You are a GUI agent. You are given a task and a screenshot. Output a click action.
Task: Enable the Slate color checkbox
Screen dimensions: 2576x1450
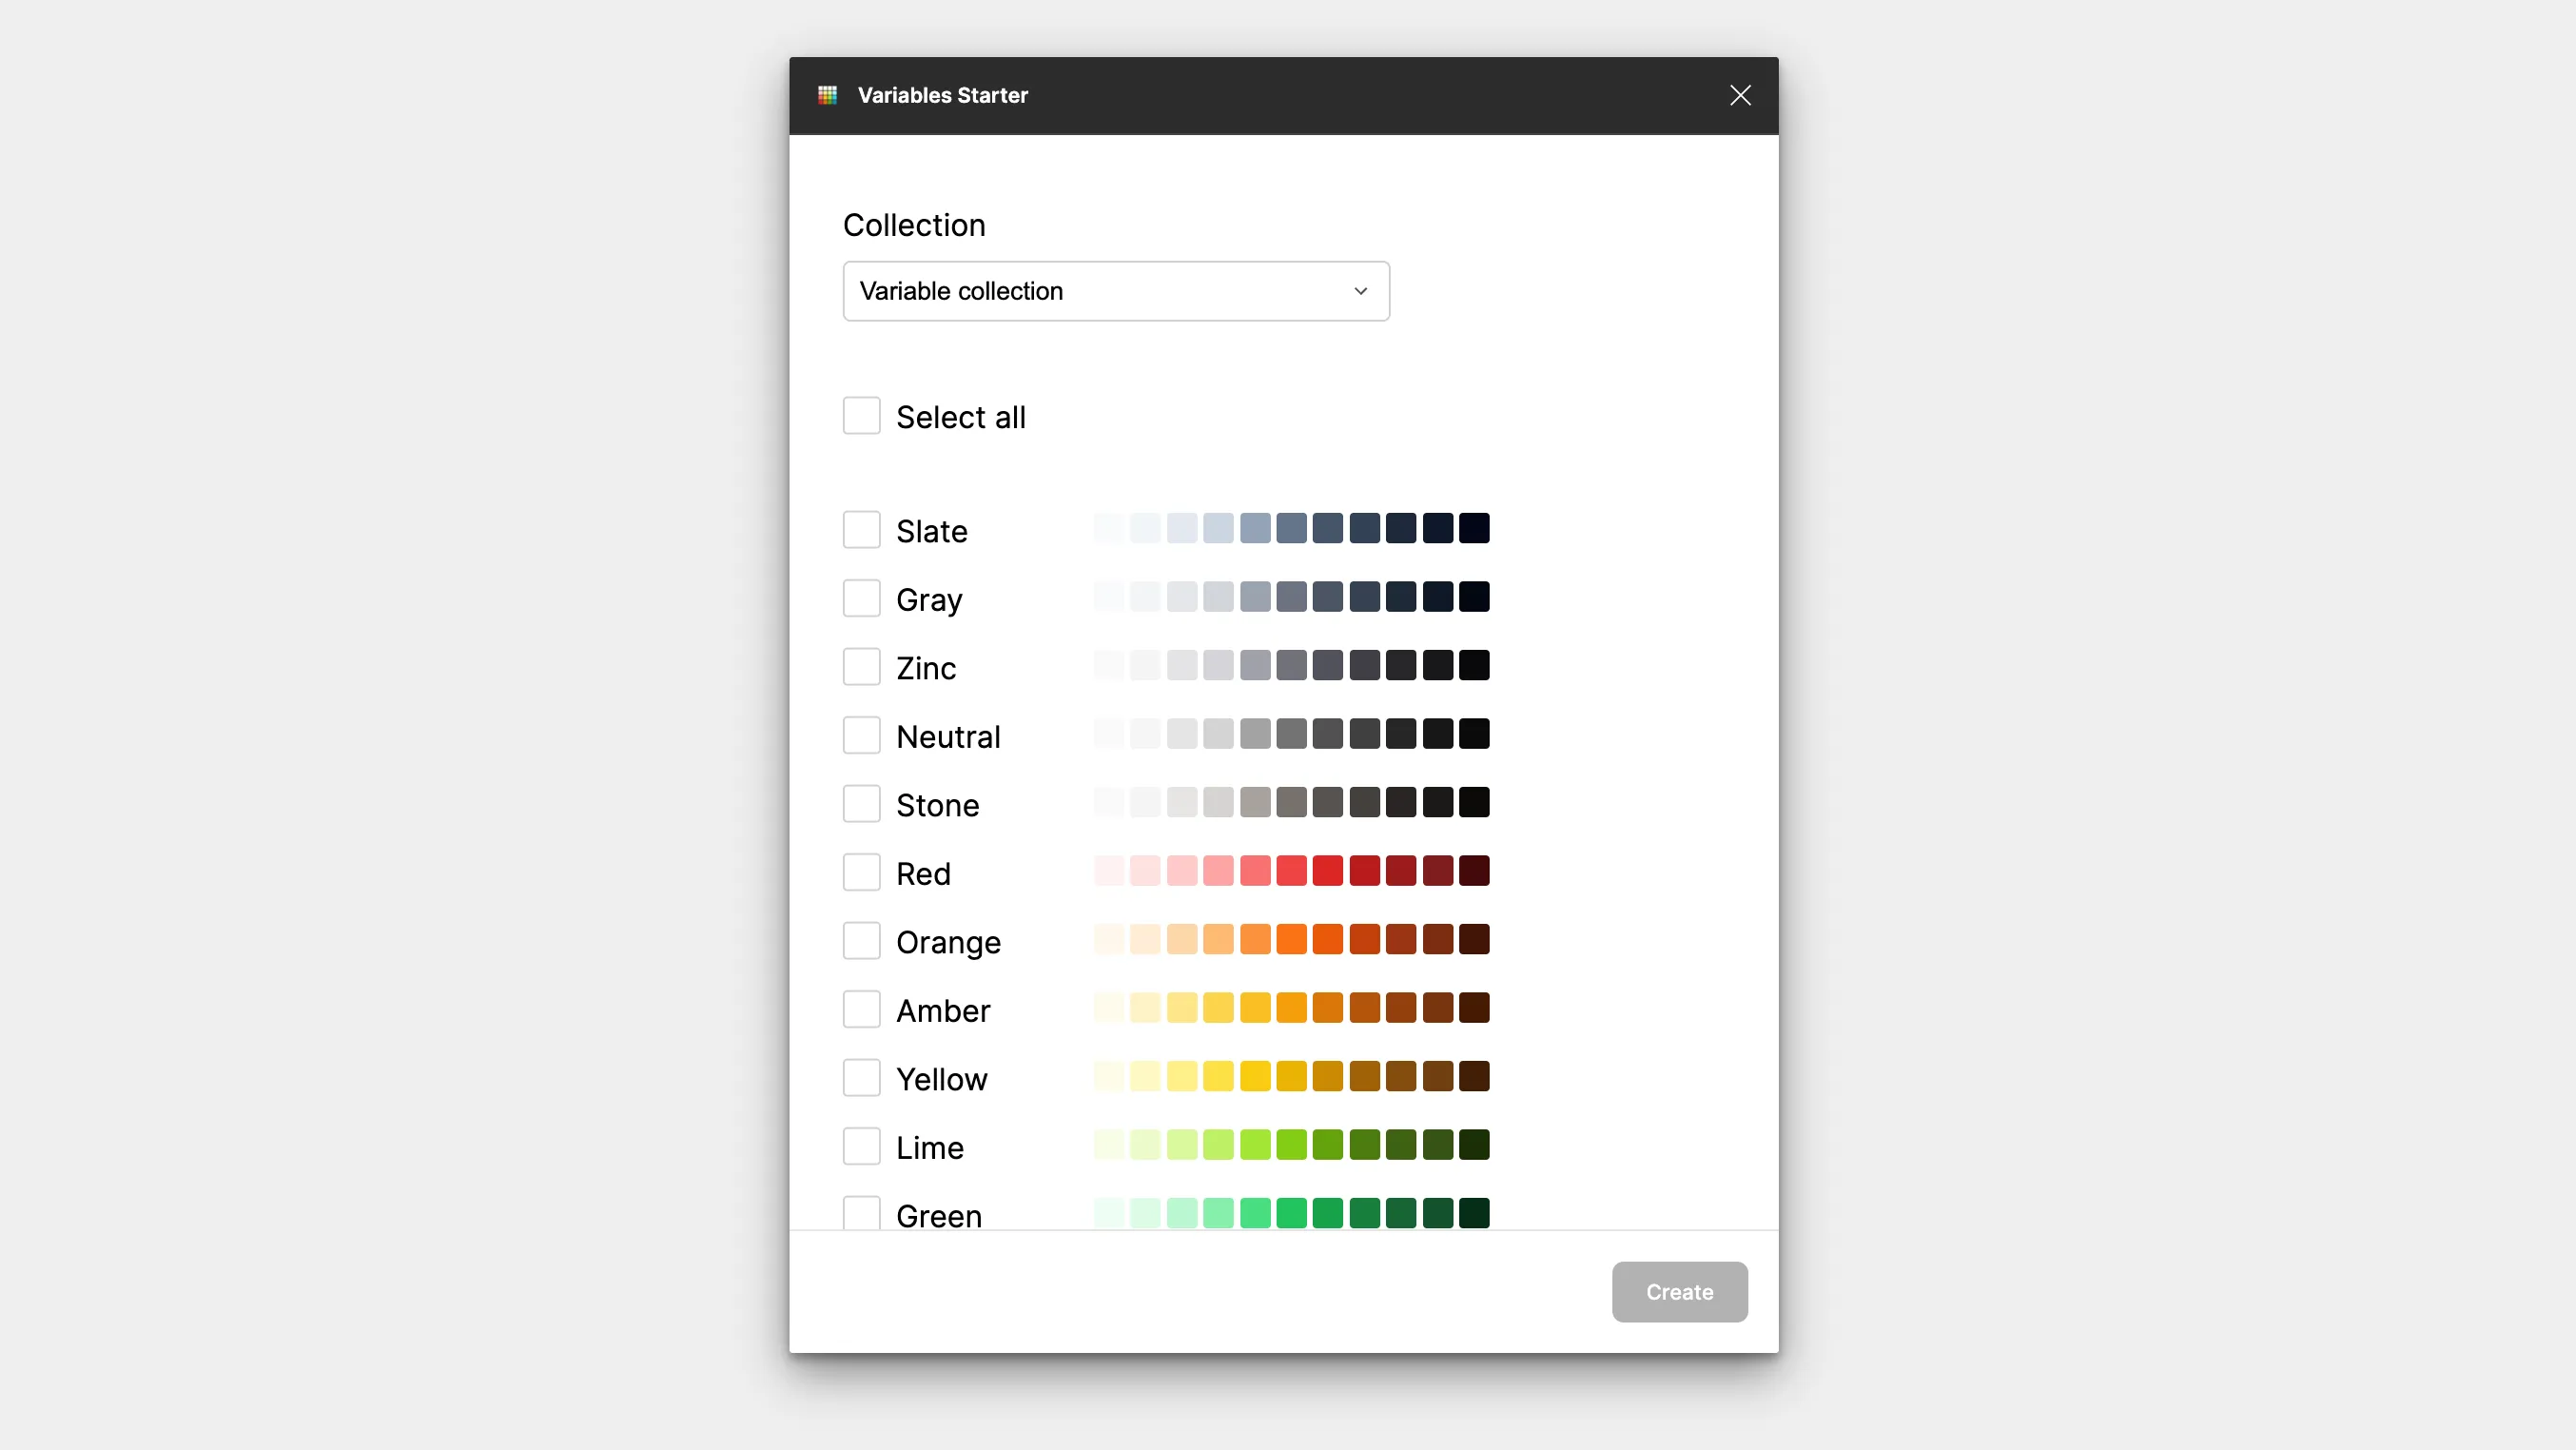click(x=861, y=530)
